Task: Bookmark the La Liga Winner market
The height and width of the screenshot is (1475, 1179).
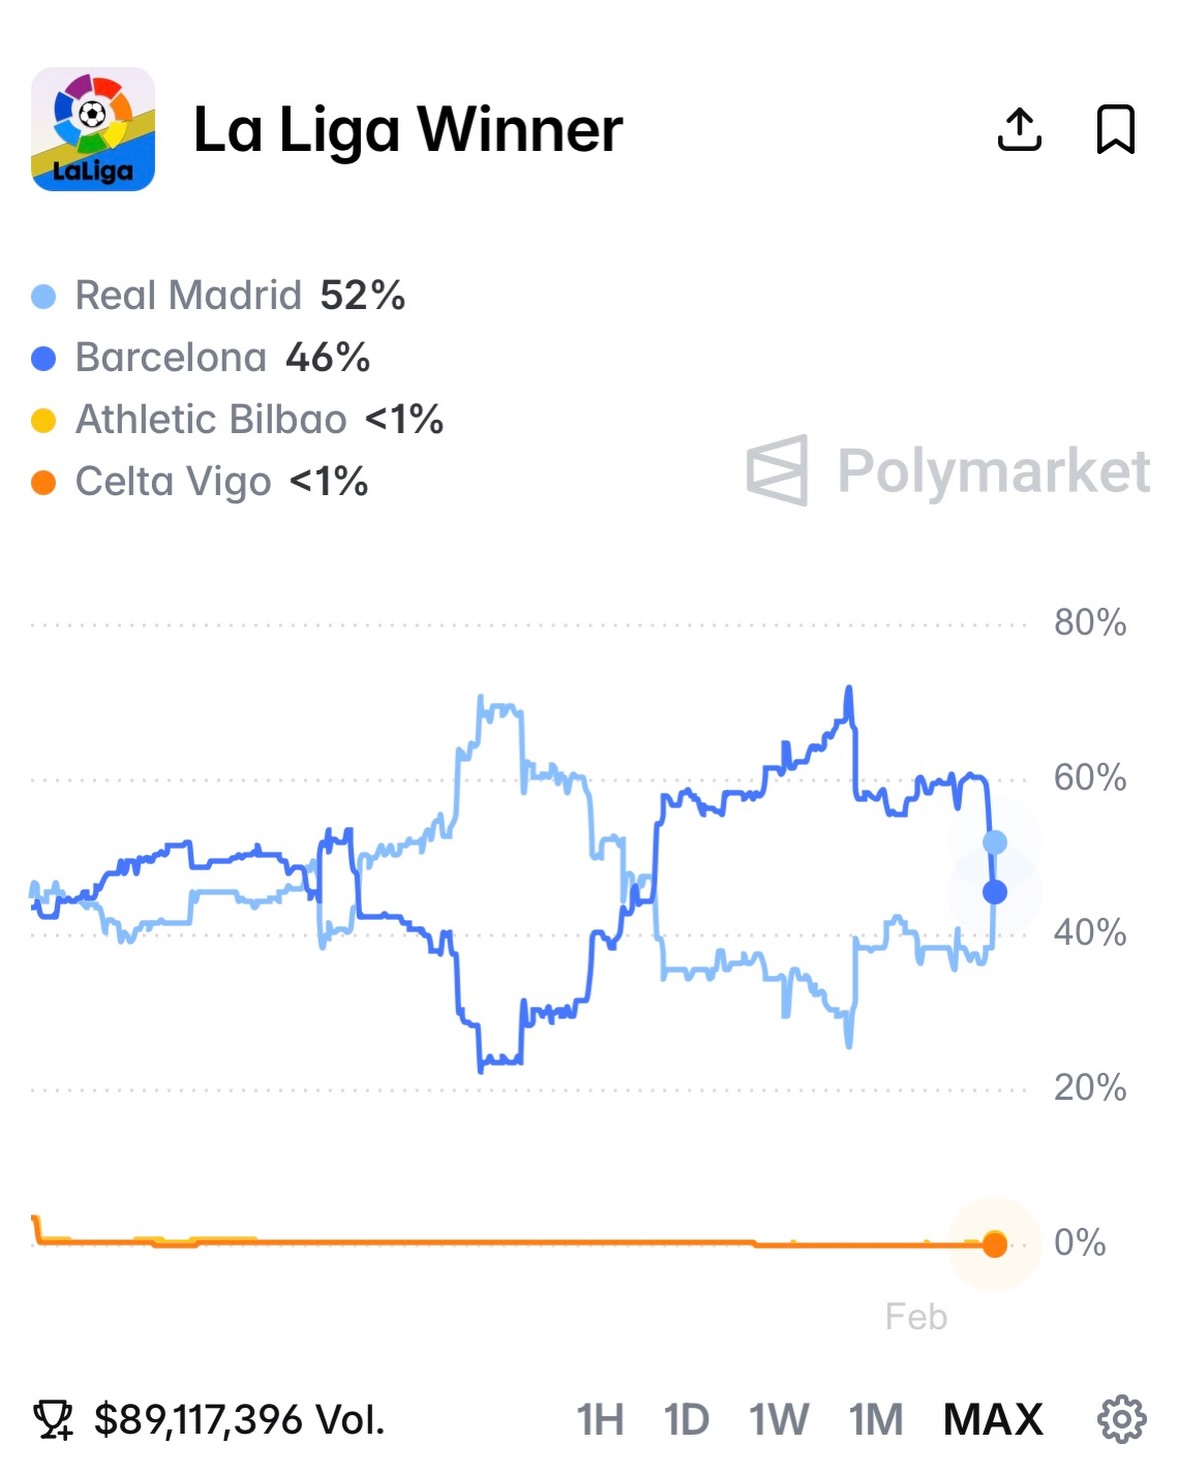Action: coord(1115,129)
